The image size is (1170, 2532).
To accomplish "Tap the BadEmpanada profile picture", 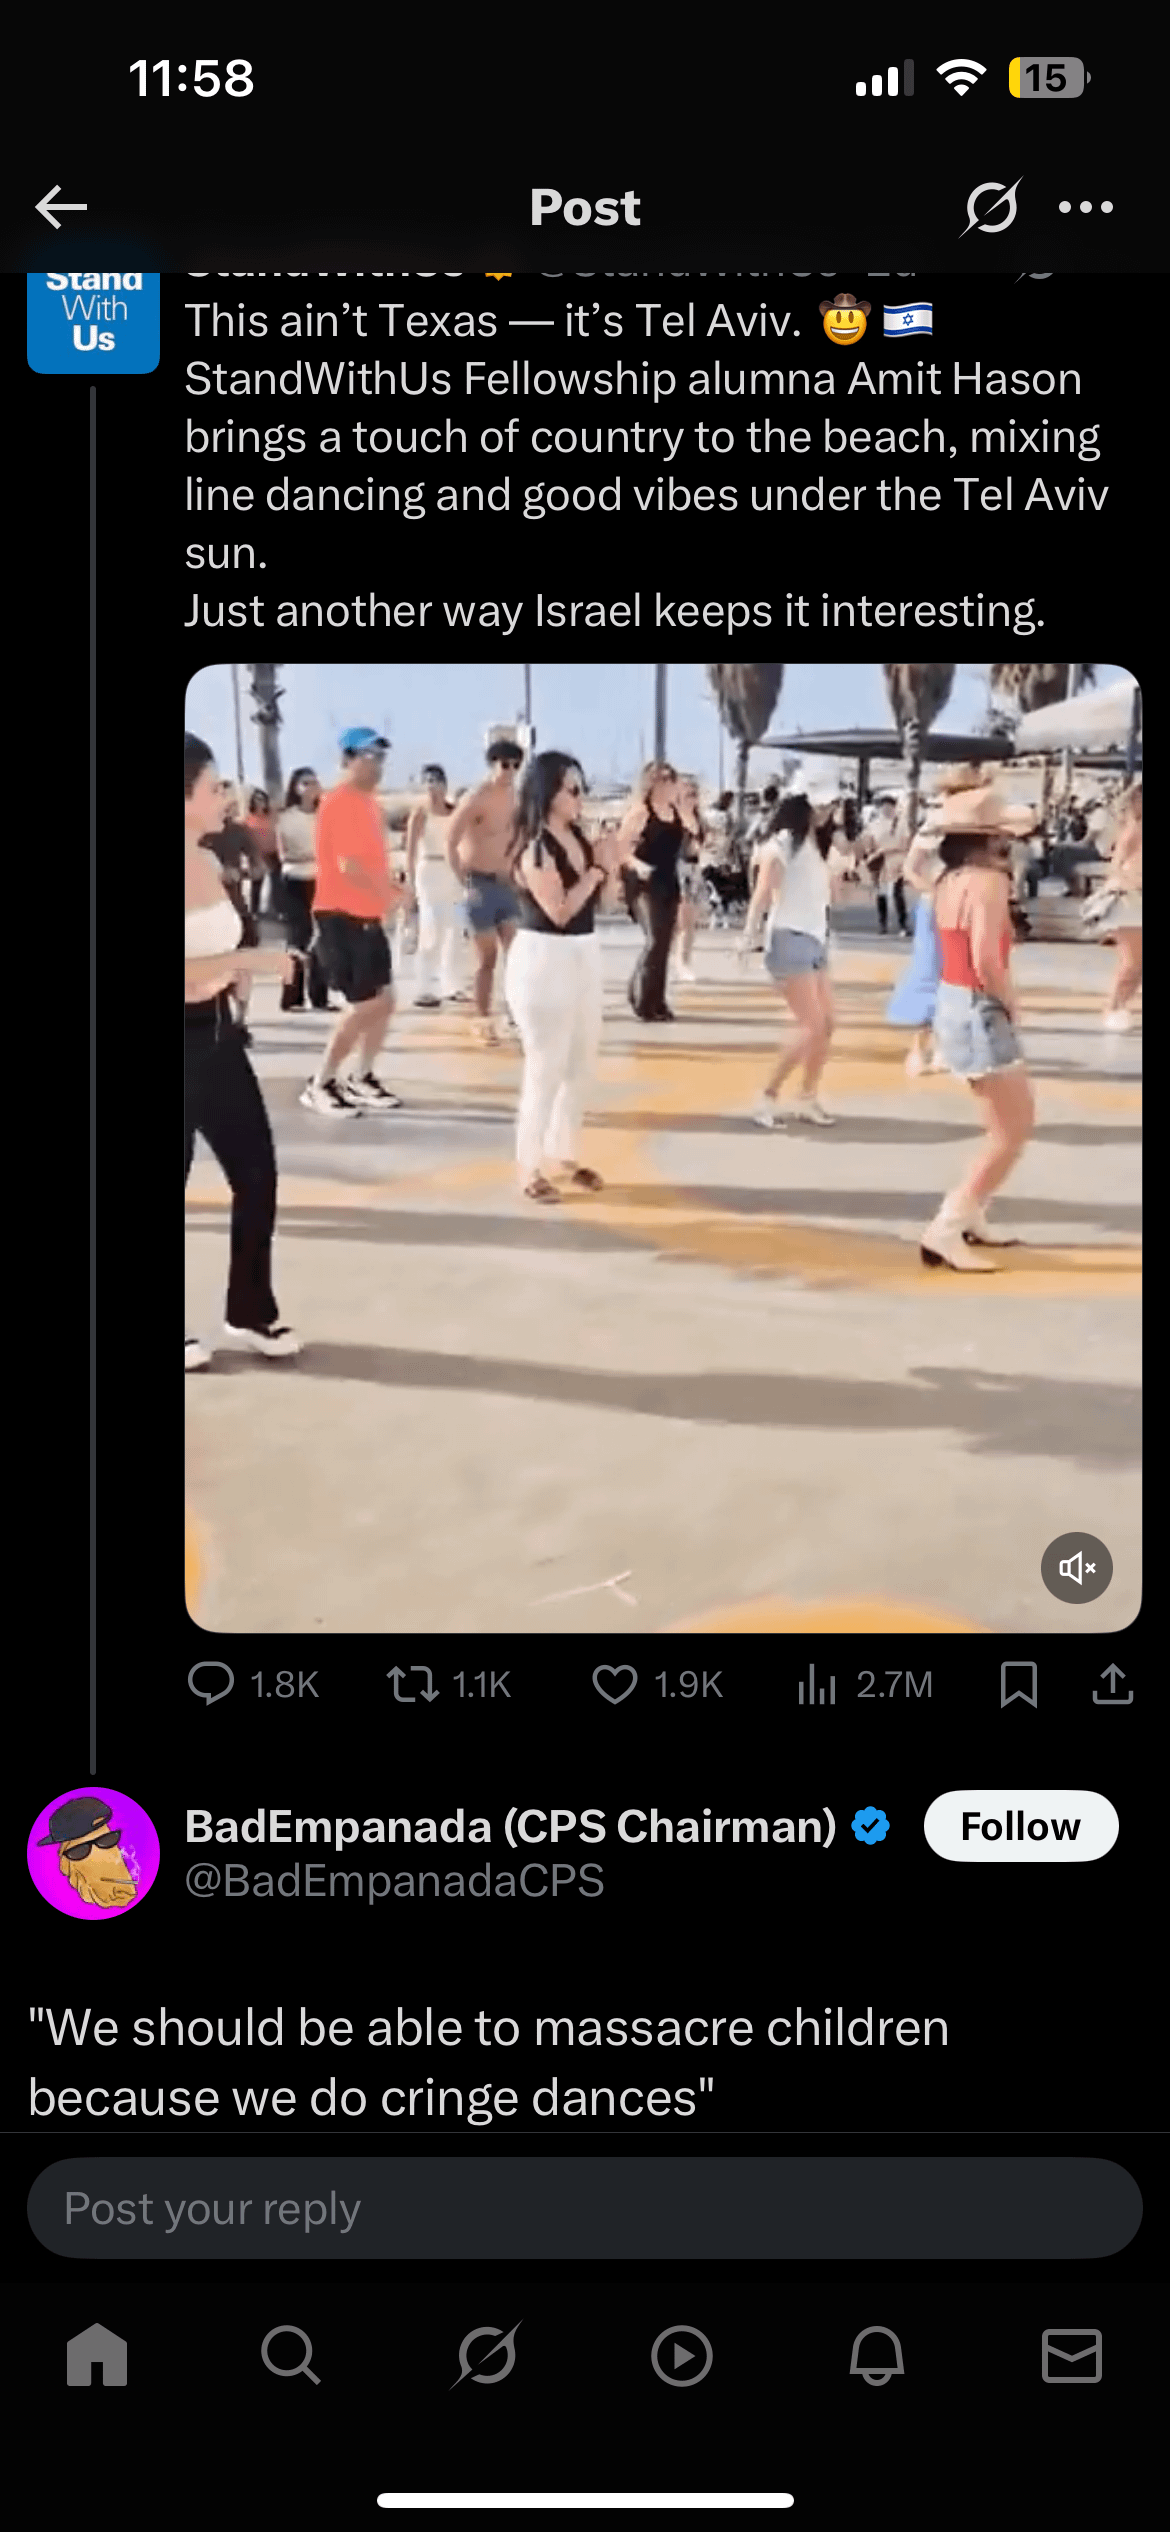I will [x=93, y=1853].
